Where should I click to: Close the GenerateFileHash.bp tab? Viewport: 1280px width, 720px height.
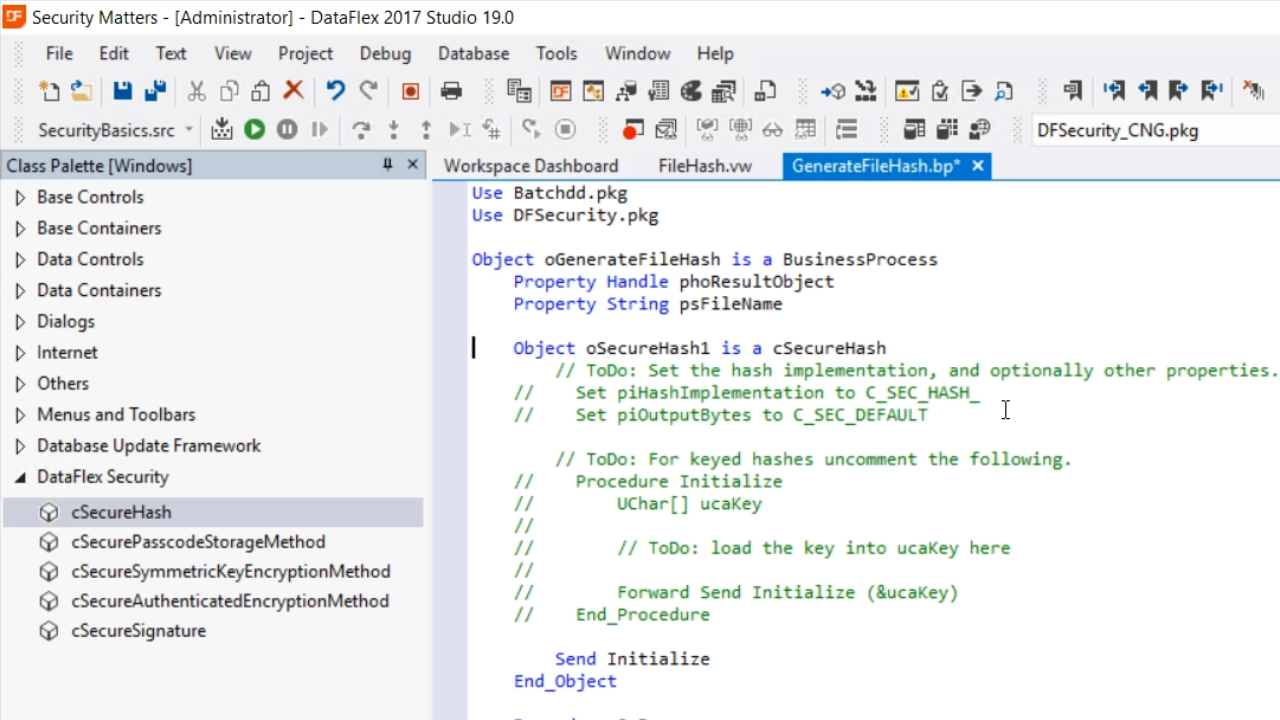978,166
